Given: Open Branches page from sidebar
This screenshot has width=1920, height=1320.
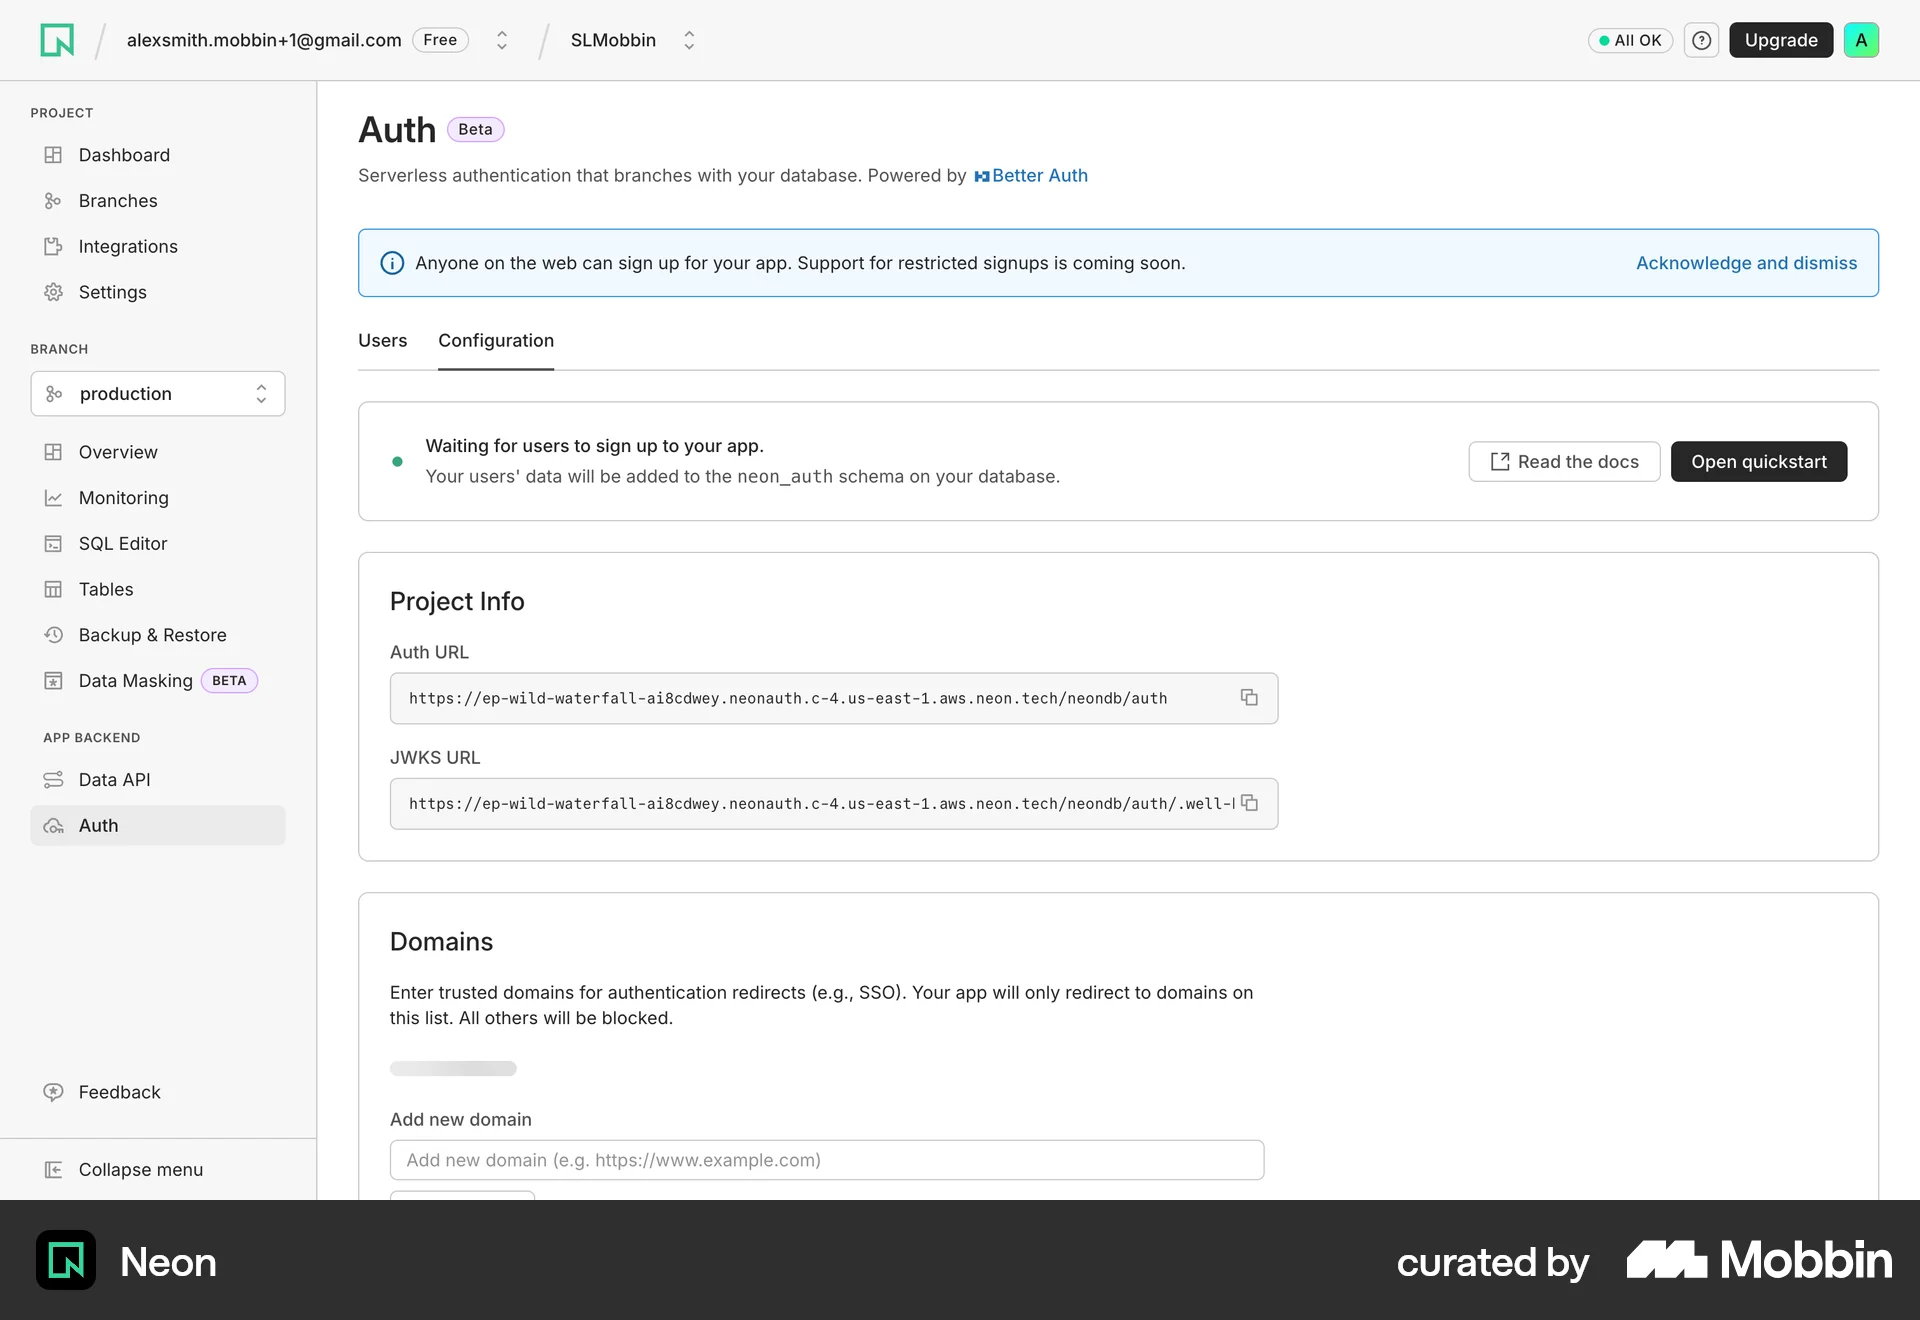Looking at the screenshot, I should (158, 201).
